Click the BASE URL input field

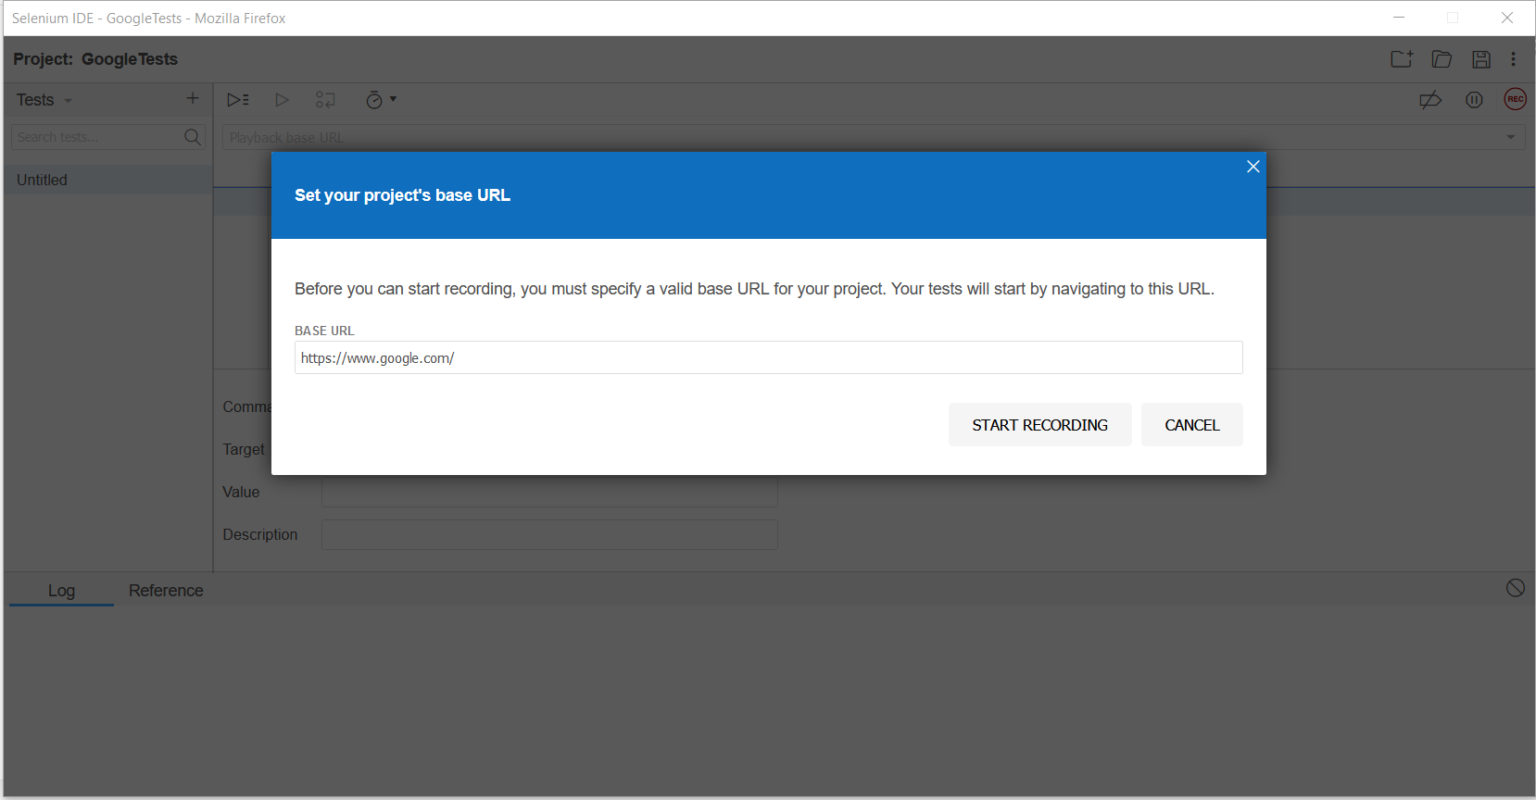point(768,358)
